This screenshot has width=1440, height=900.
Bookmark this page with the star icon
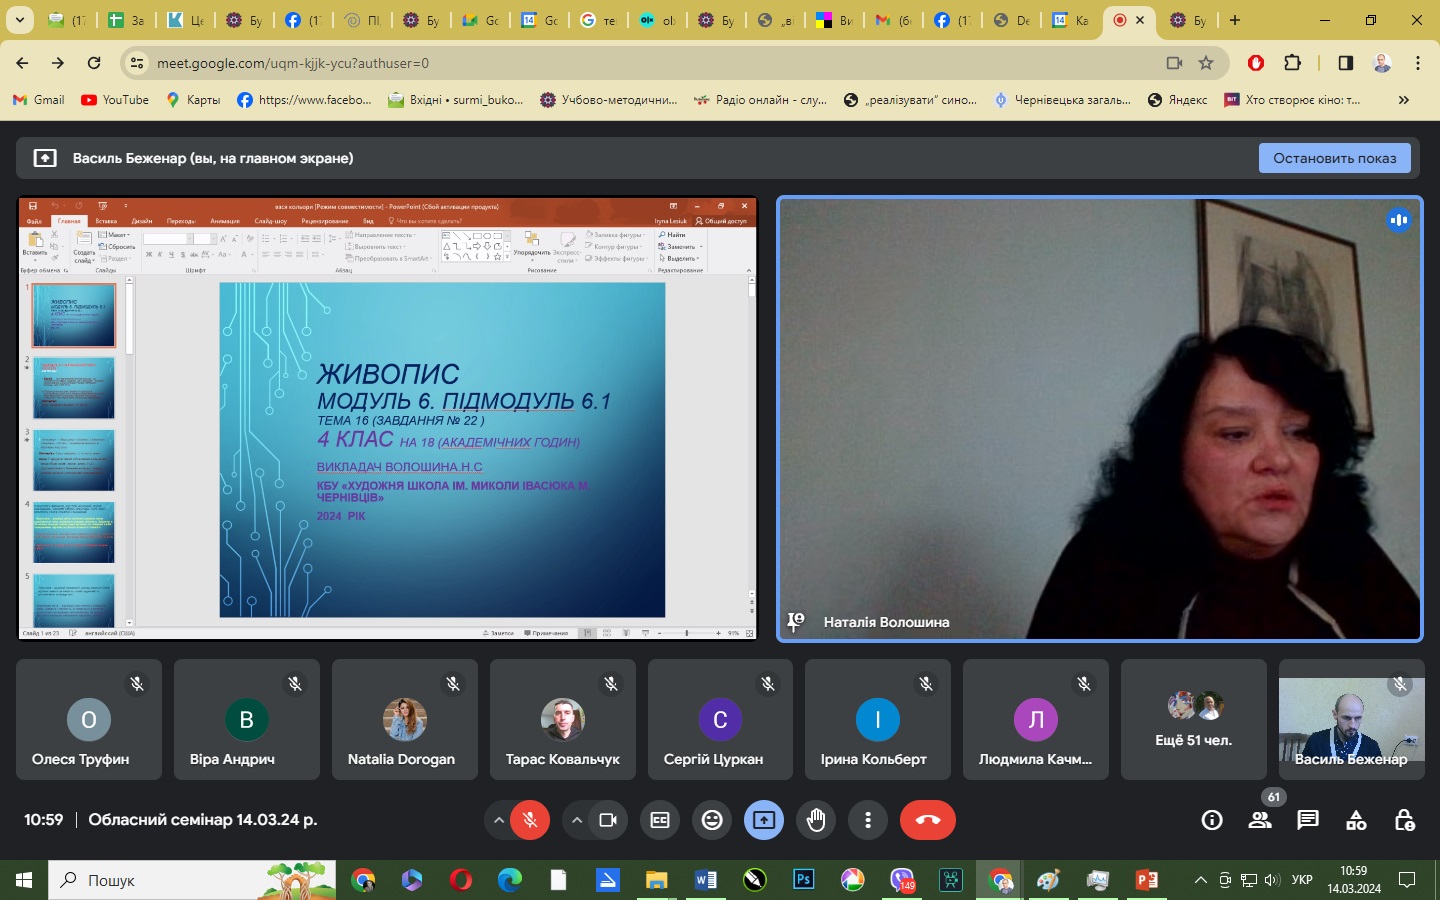coord(1206,63)
